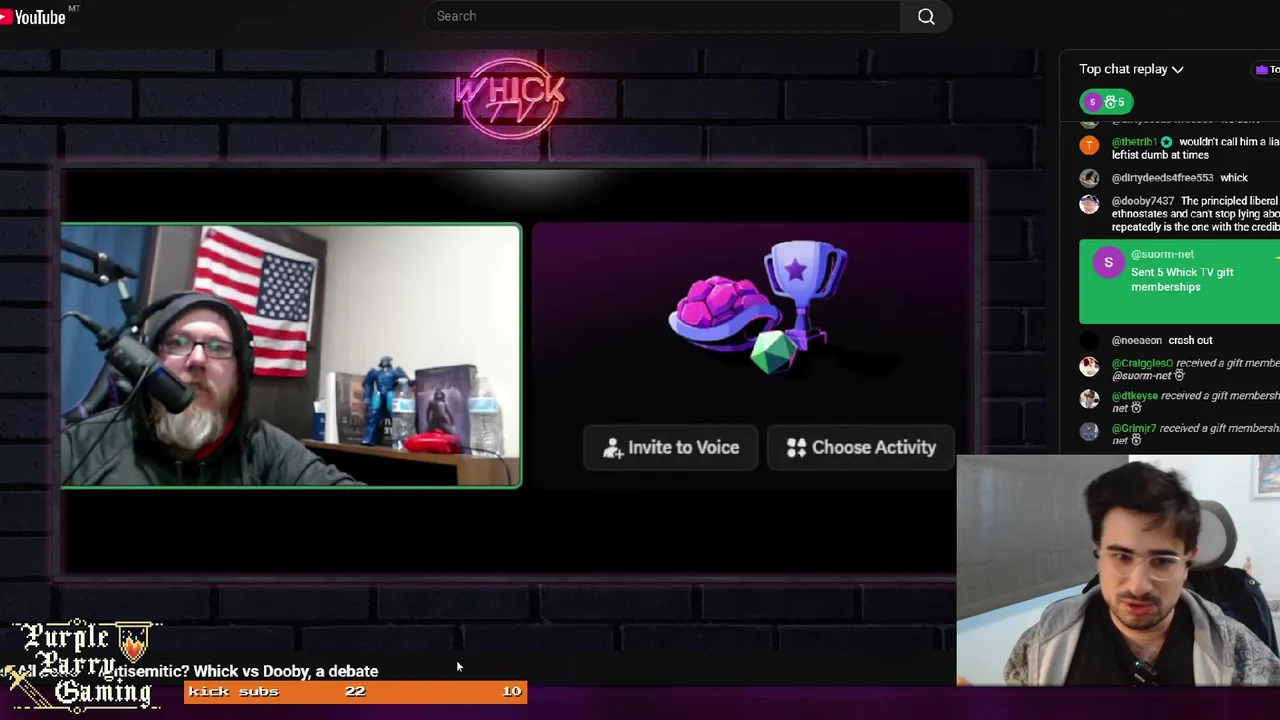
Task: Click the kick subs progress bar
Action: (x=355, y=691)
